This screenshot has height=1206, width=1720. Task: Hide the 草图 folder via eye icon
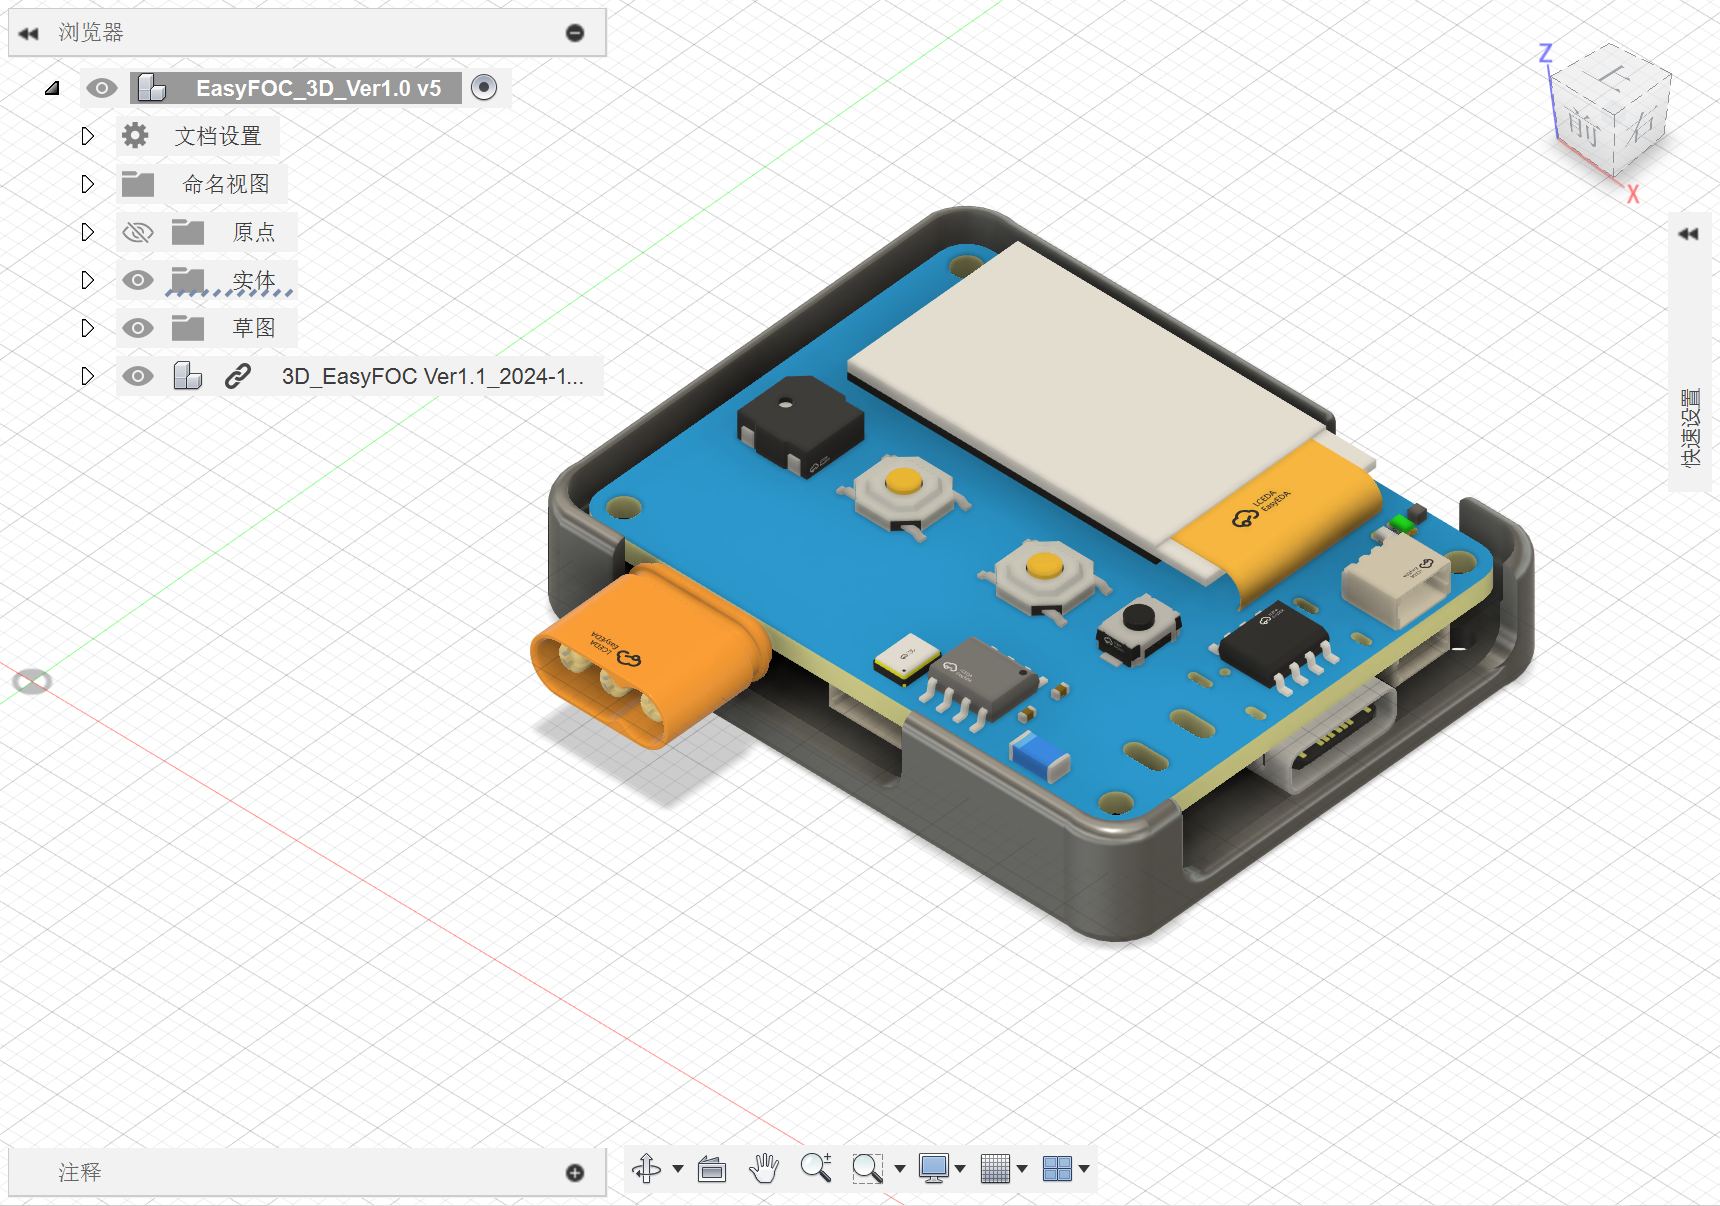coord(138,328)
